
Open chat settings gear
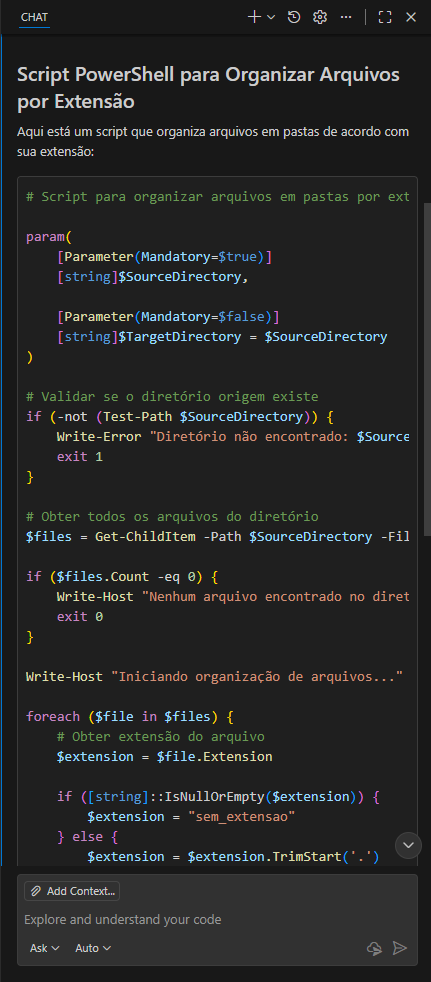[320, 17]
